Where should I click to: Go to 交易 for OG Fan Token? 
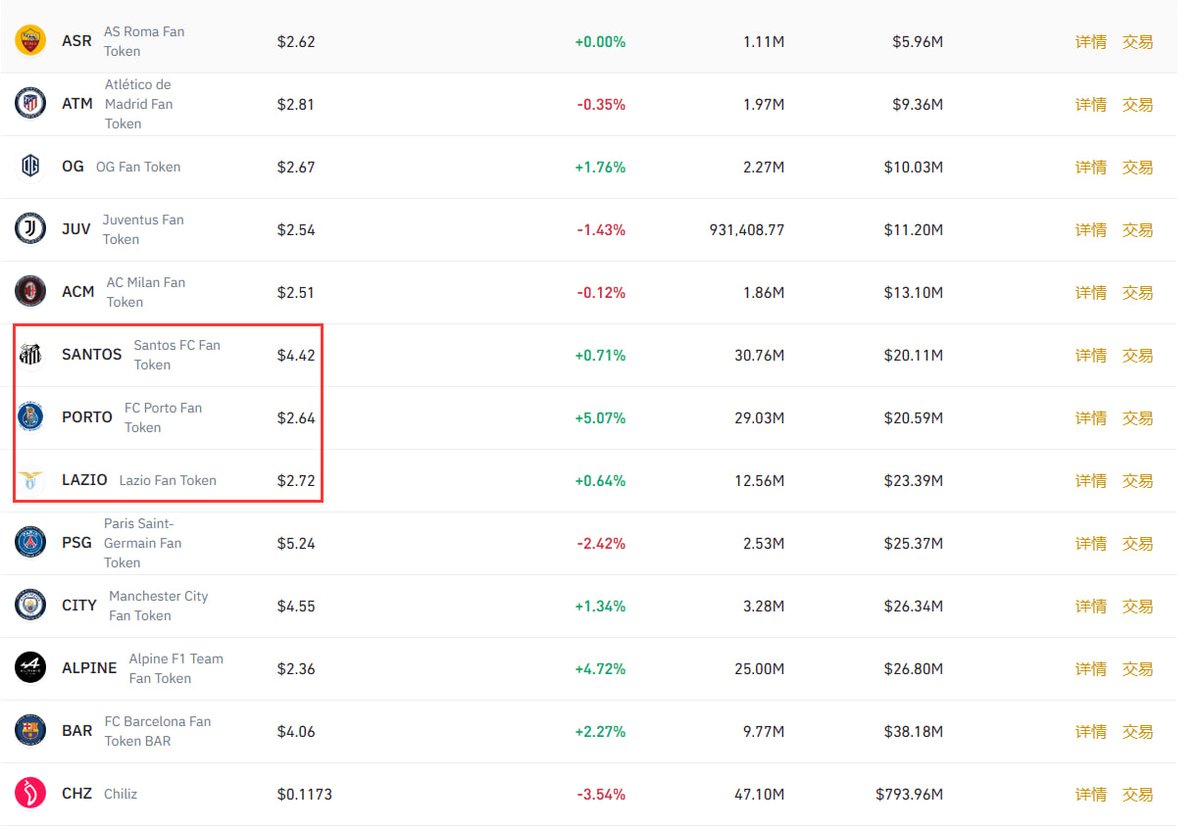(x=1137, y=167)
